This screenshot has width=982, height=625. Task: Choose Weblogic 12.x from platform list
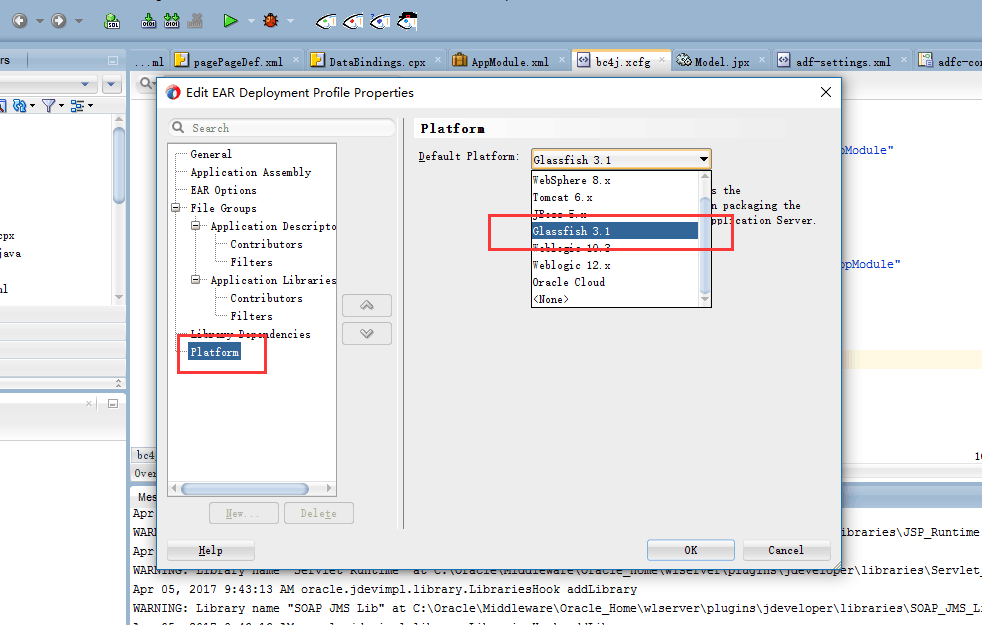(614, 266)
